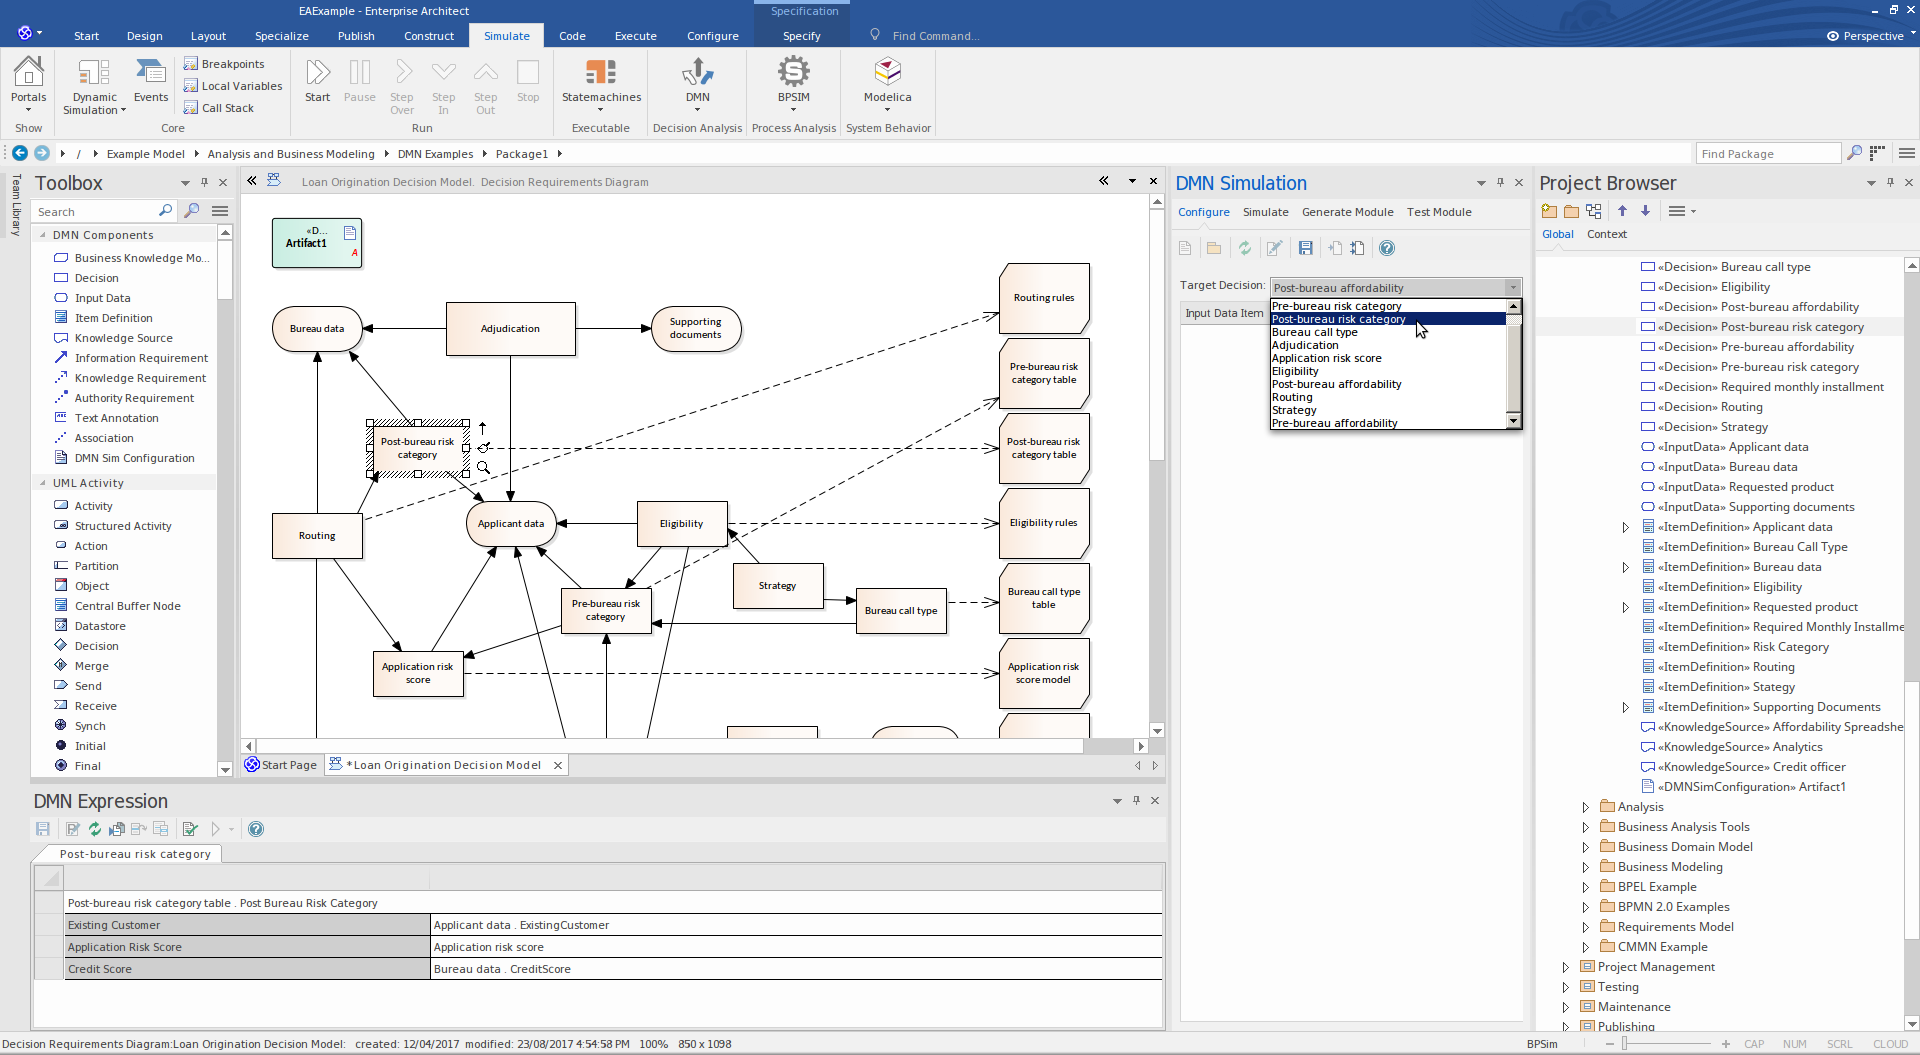The height and width of the screenshot is (1055, 1920).
Task: Switch to the Construct ribbon tab
Action: click(429, 36)
